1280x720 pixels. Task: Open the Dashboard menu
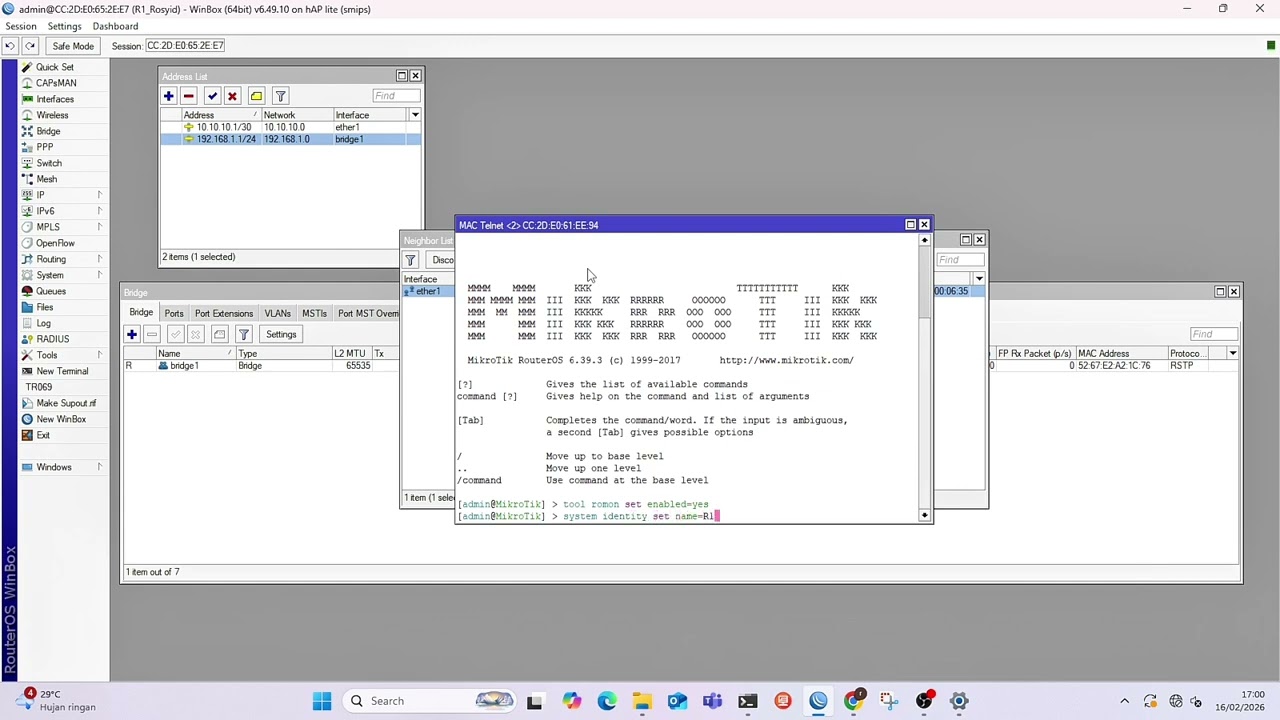(x=115, y=26)
